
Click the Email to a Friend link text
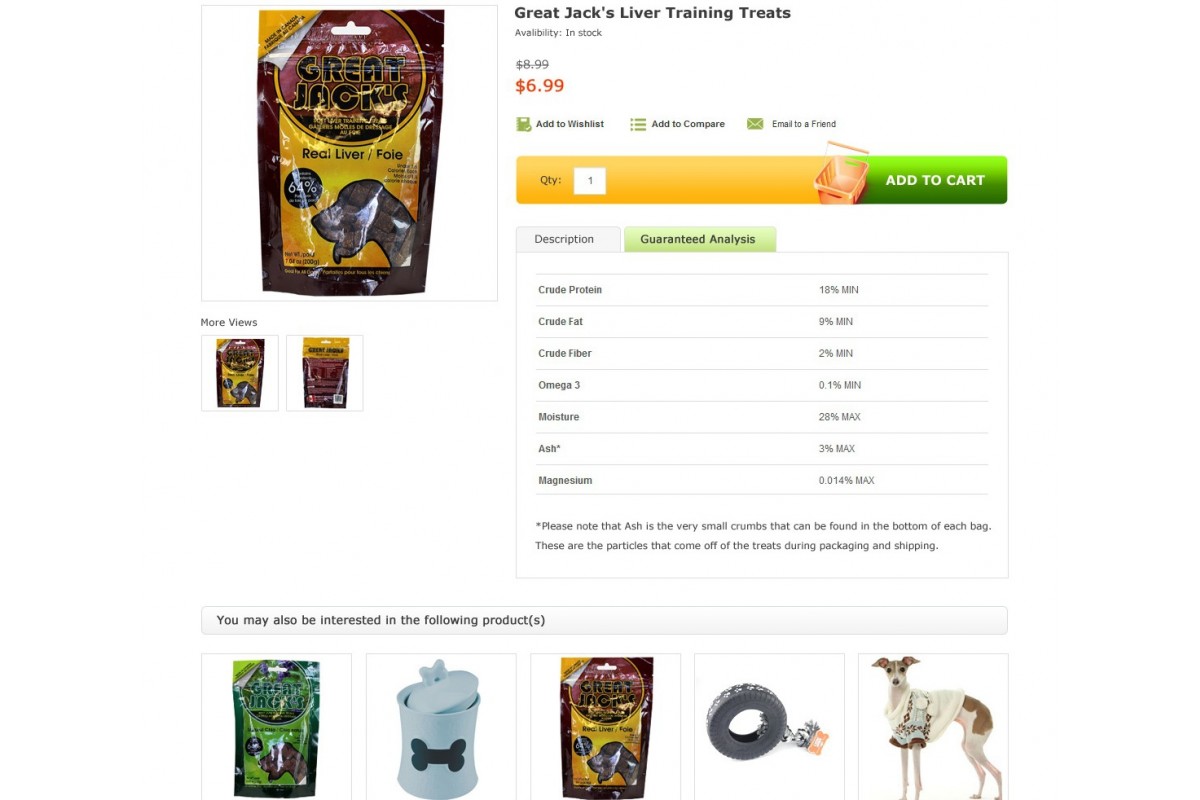pyautogui.click(x=804, y=124)
